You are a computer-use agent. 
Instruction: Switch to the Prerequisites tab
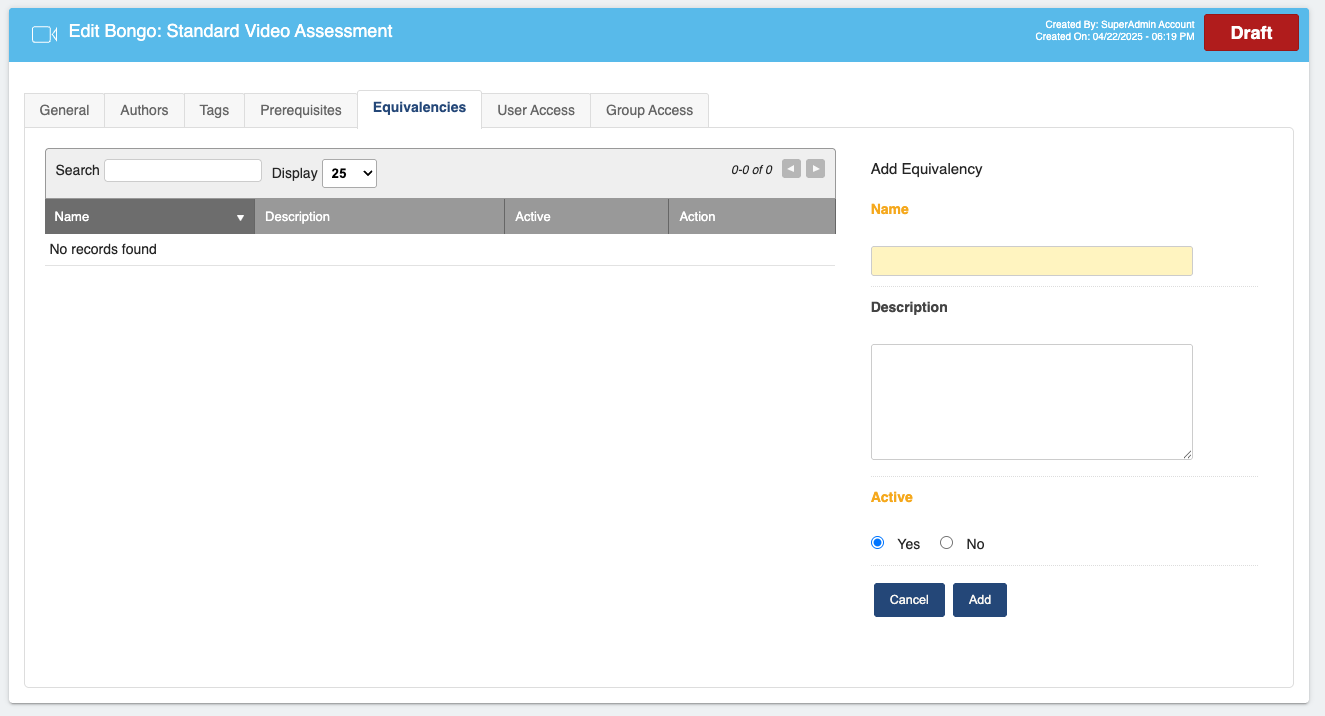click(301, 110)
